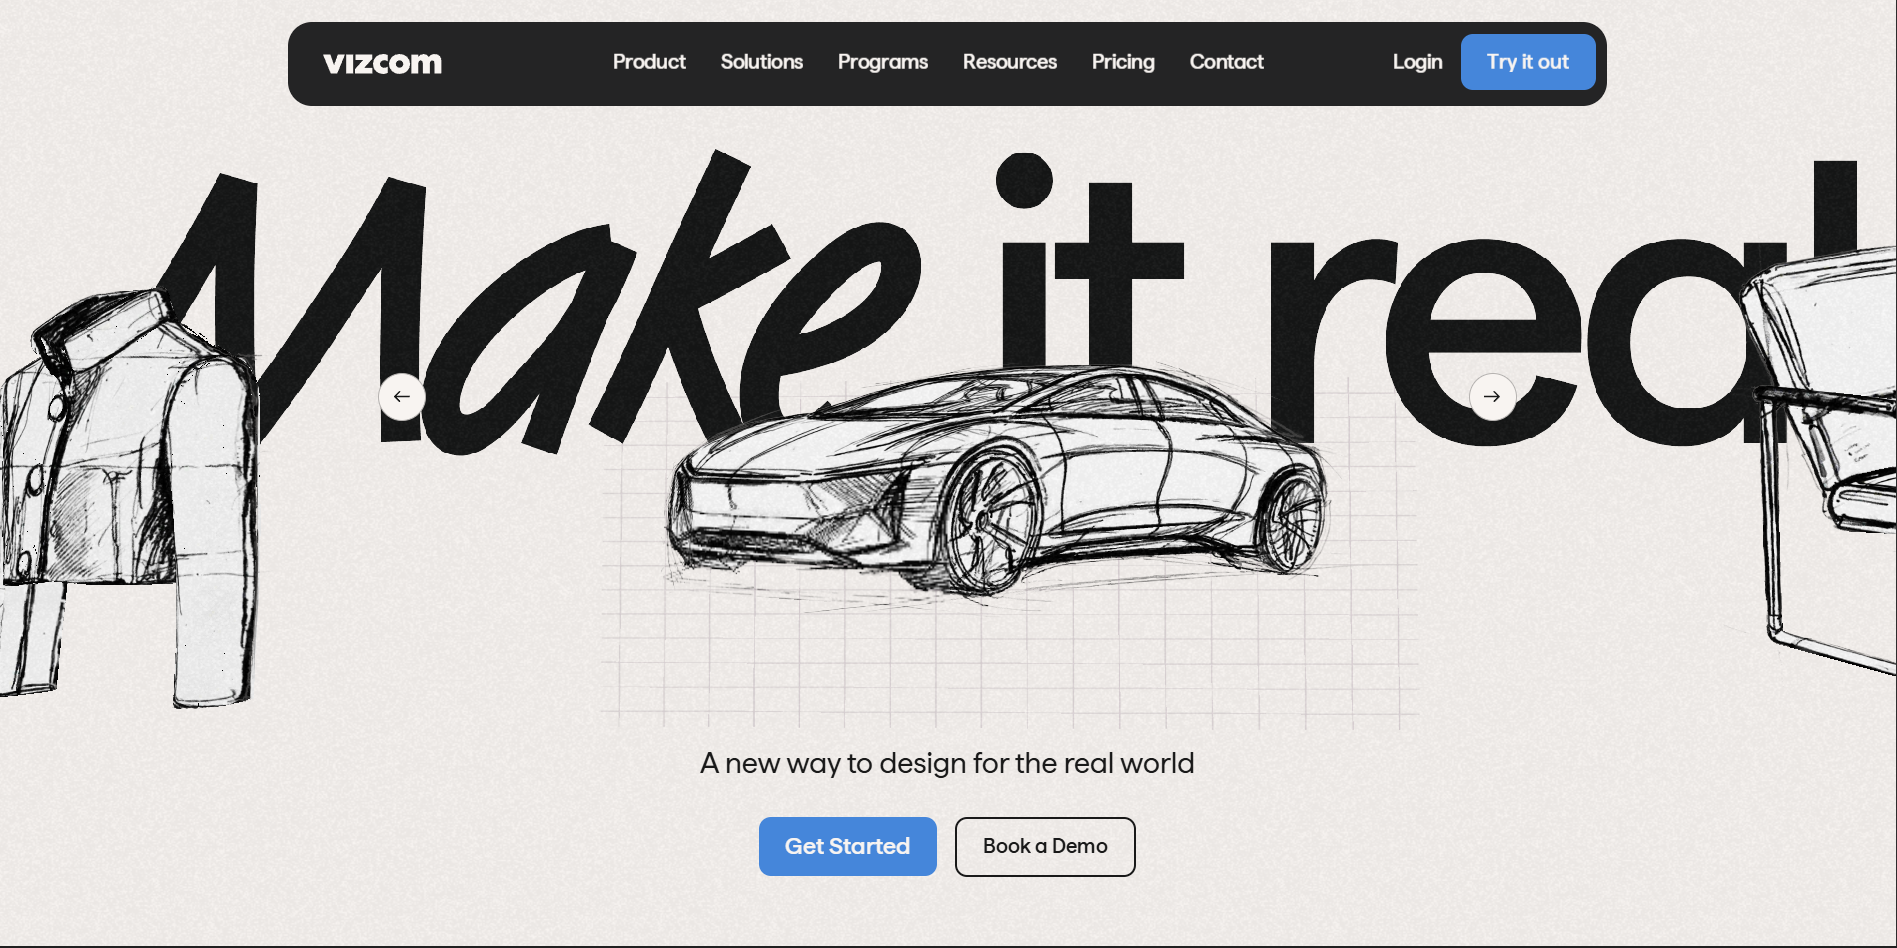1897x948 pixels.
Task: Select Resources in the top navigation
Action: 1009,62
